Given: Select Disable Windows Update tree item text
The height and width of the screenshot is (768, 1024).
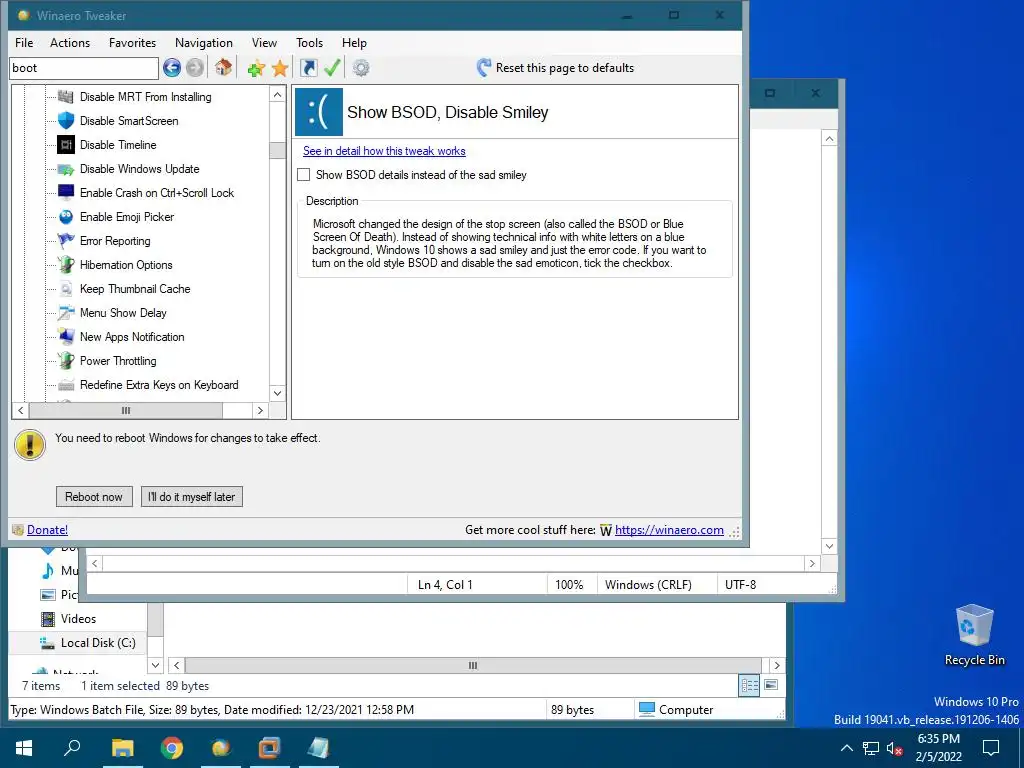Looking at the screenshot, I should tap(140, 169).
